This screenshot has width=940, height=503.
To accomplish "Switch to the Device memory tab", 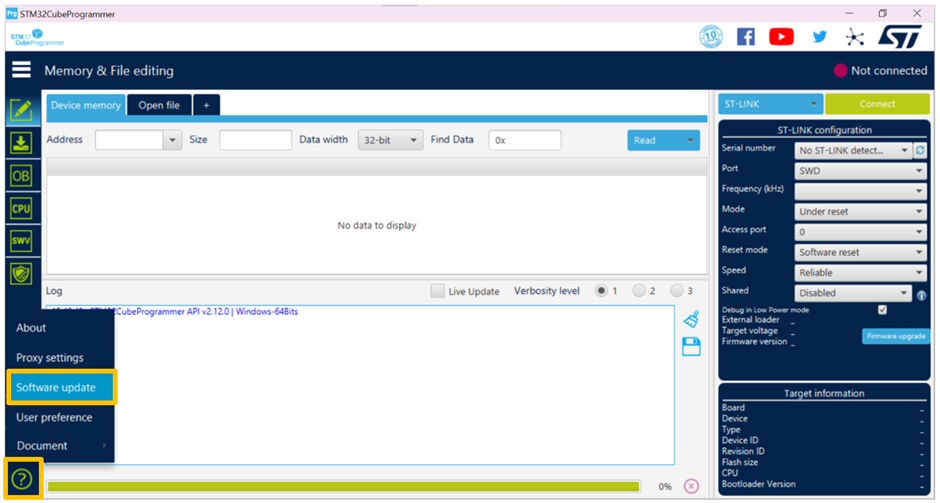I will click(86, 105).
